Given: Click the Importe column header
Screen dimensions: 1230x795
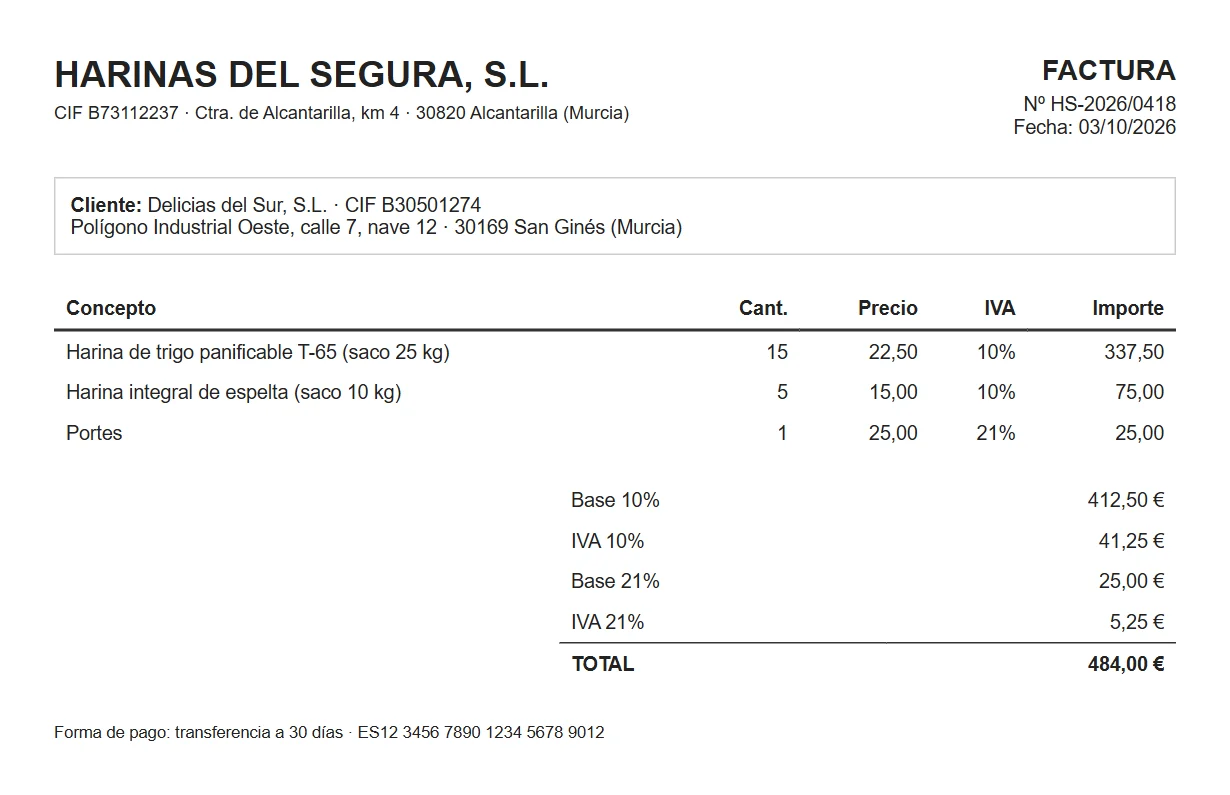Looking at the screenshot, I should [1128, 308].
